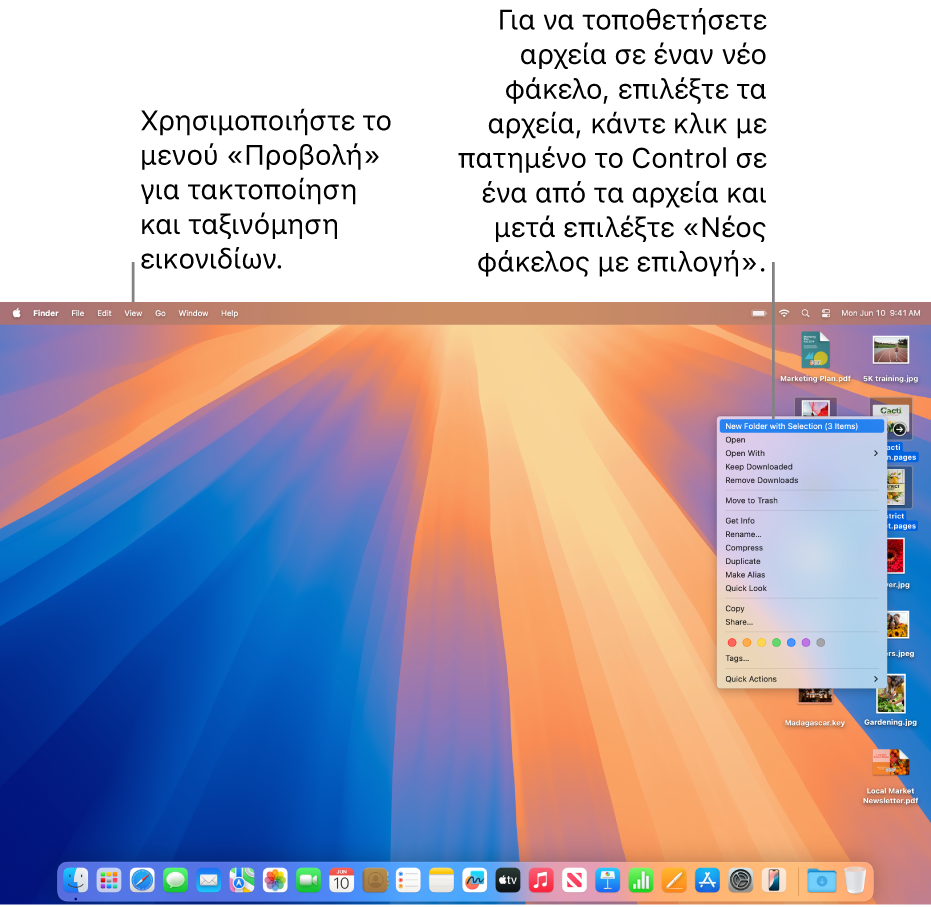Screen dimensions: 931x907
Task: Open Photos app in the Dock
Action: pyautogui.click(x=275, y=880)
